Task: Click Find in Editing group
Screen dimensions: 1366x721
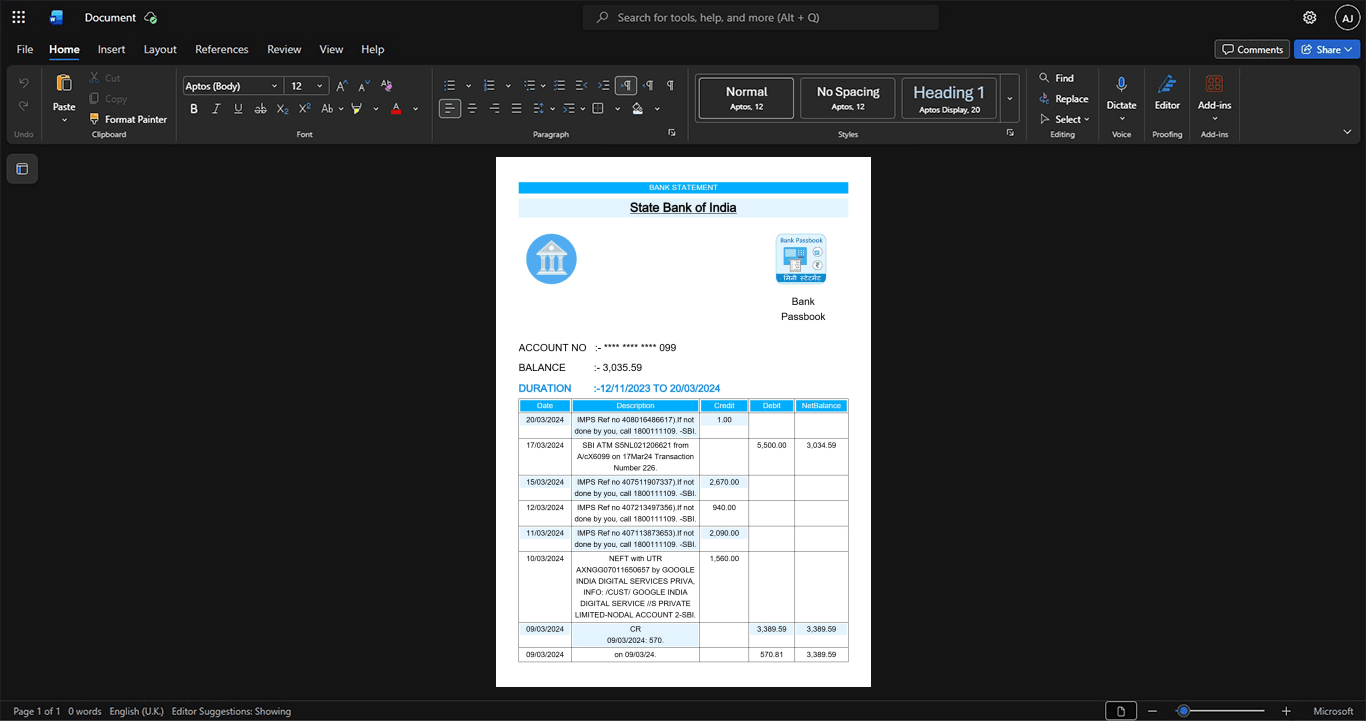Action: pos(1056,78)
